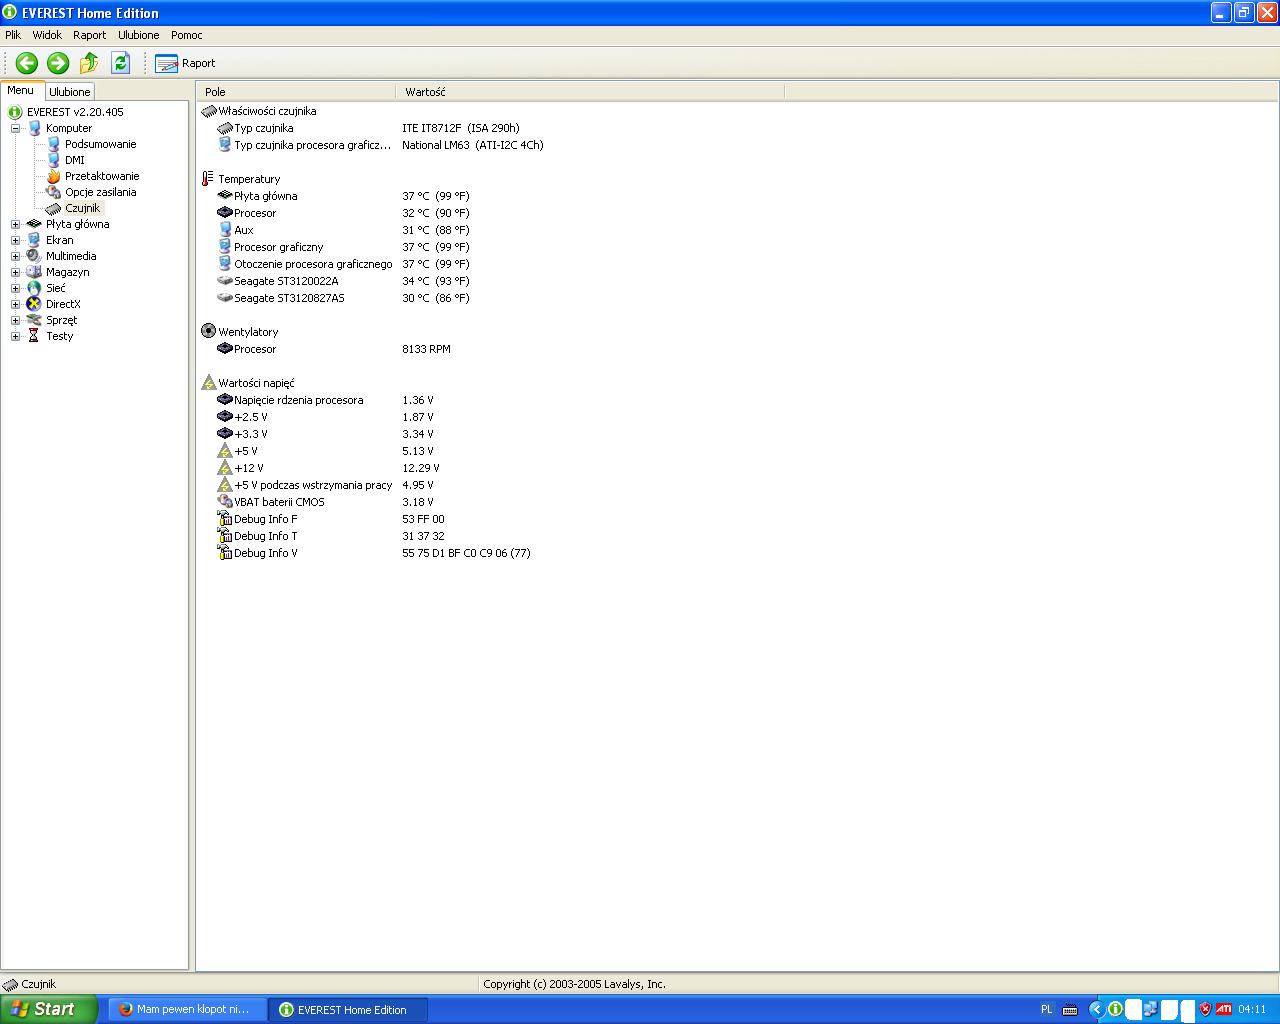Viewport: 1280px width, 1024px height.
Task: Expand the Testy tree node
Action: [x=15, y=336]
